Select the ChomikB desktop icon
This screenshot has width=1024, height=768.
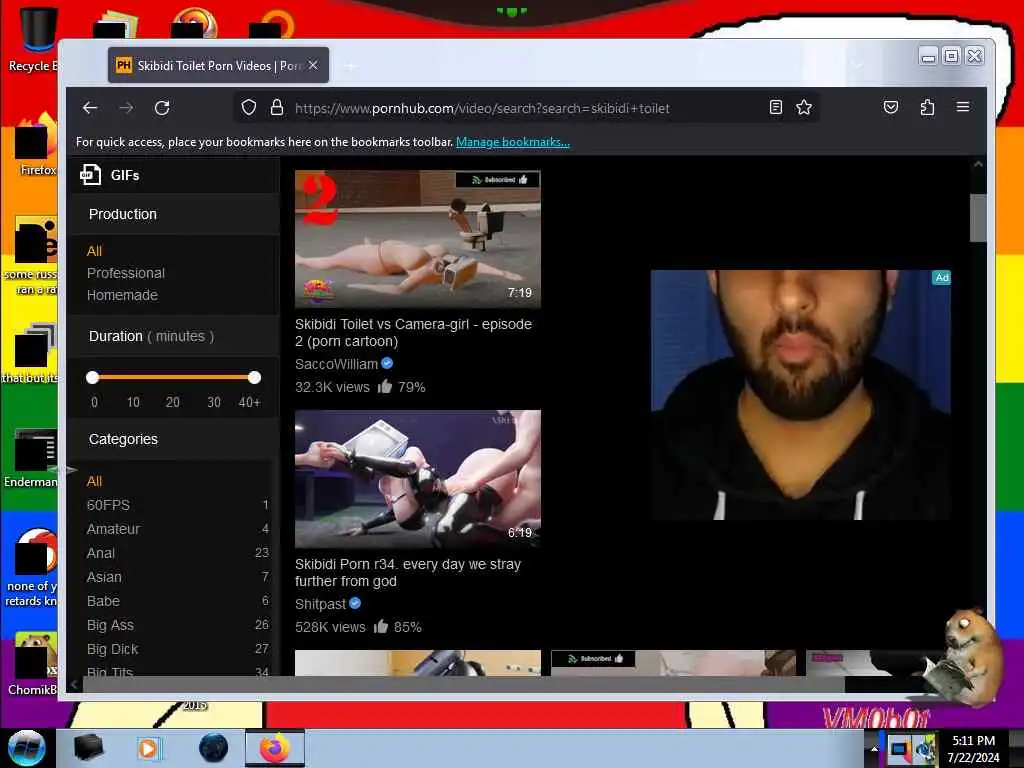coord(33,664)
